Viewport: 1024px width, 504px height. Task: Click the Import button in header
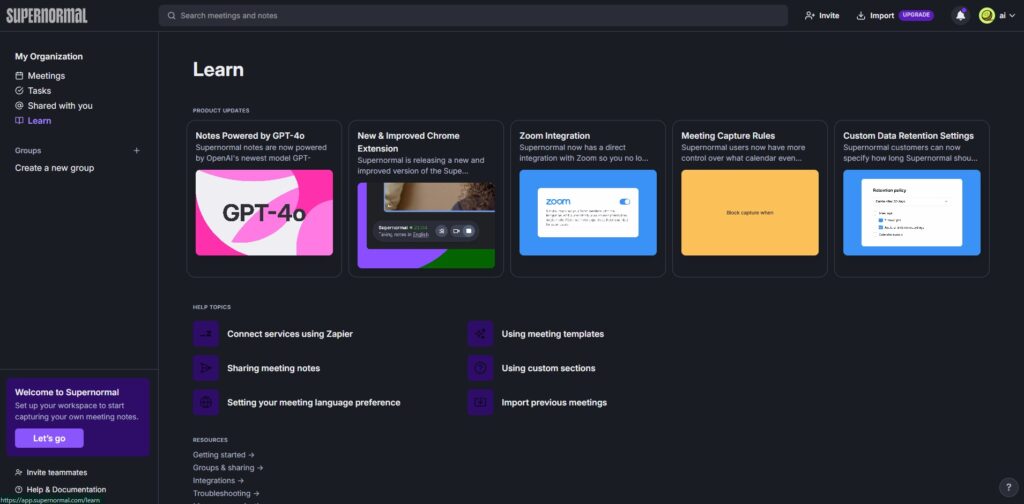point(875,16)
